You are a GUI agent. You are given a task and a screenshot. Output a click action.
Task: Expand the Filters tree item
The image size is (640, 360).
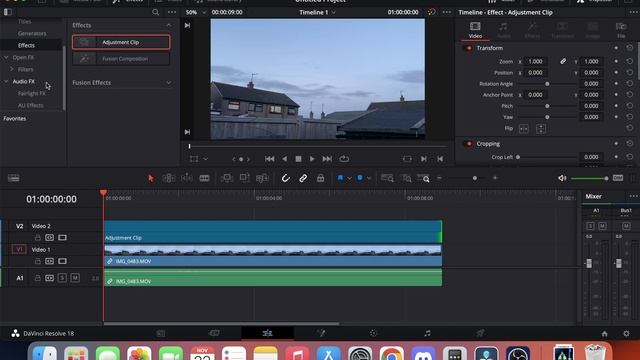(12, 69)
